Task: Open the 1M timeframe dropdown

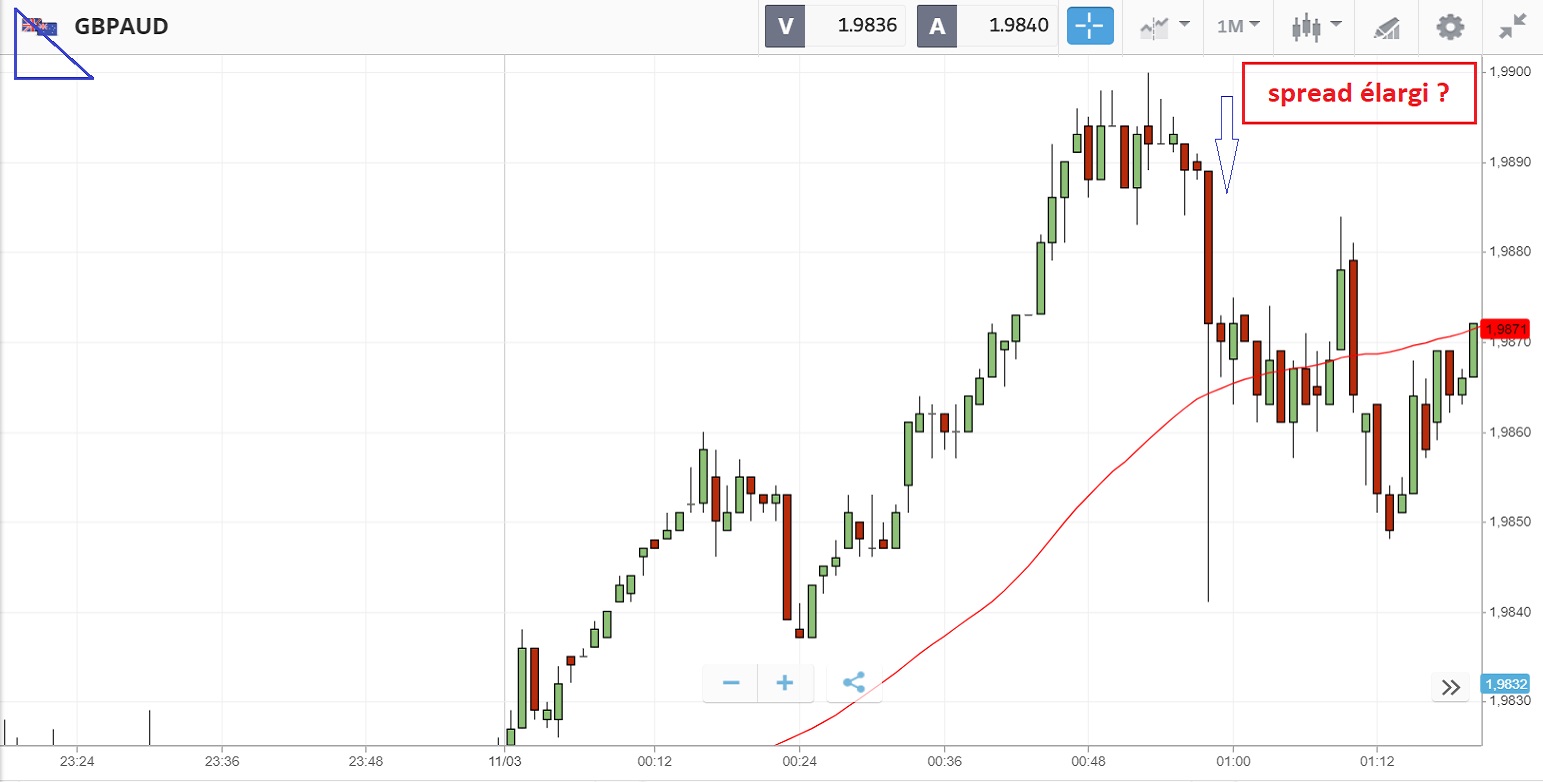Action: point(1238,27)
